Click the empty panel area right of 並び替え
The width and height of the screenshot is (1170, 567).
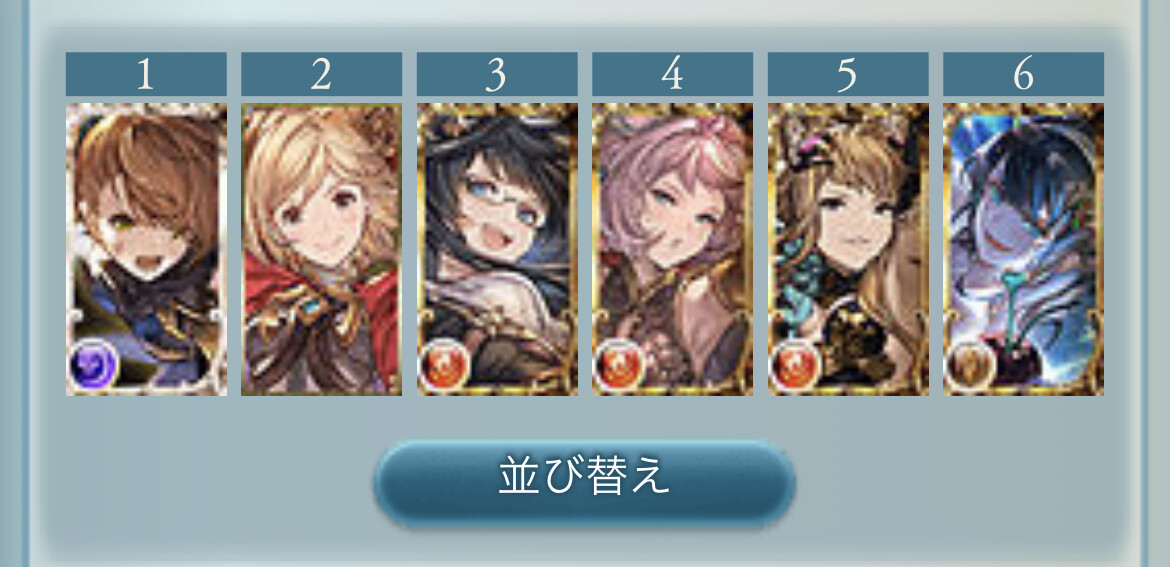[x=963, y=481]
